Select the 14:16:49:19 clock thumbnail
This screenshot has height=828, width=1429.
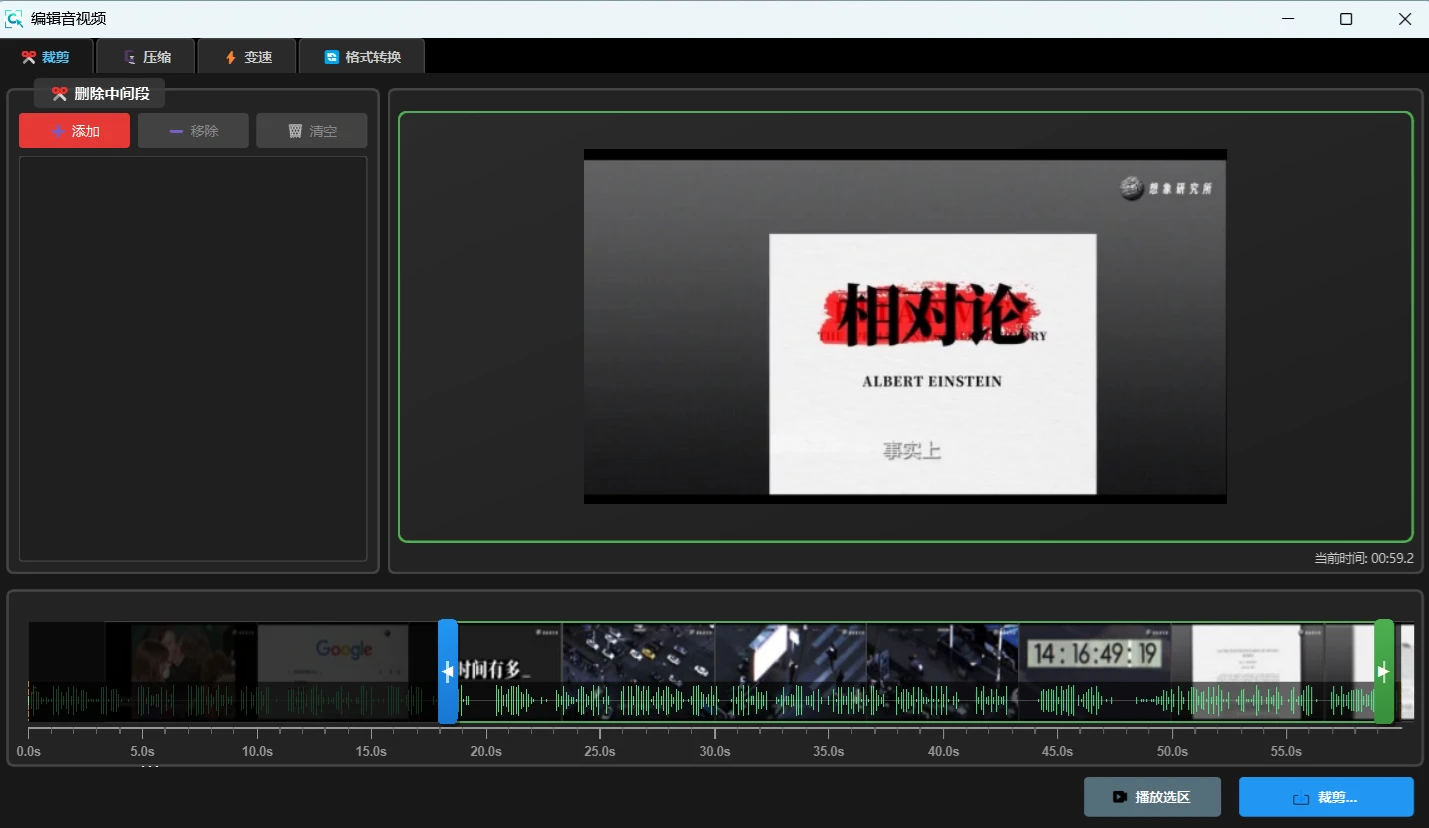tap(1093, 654)
